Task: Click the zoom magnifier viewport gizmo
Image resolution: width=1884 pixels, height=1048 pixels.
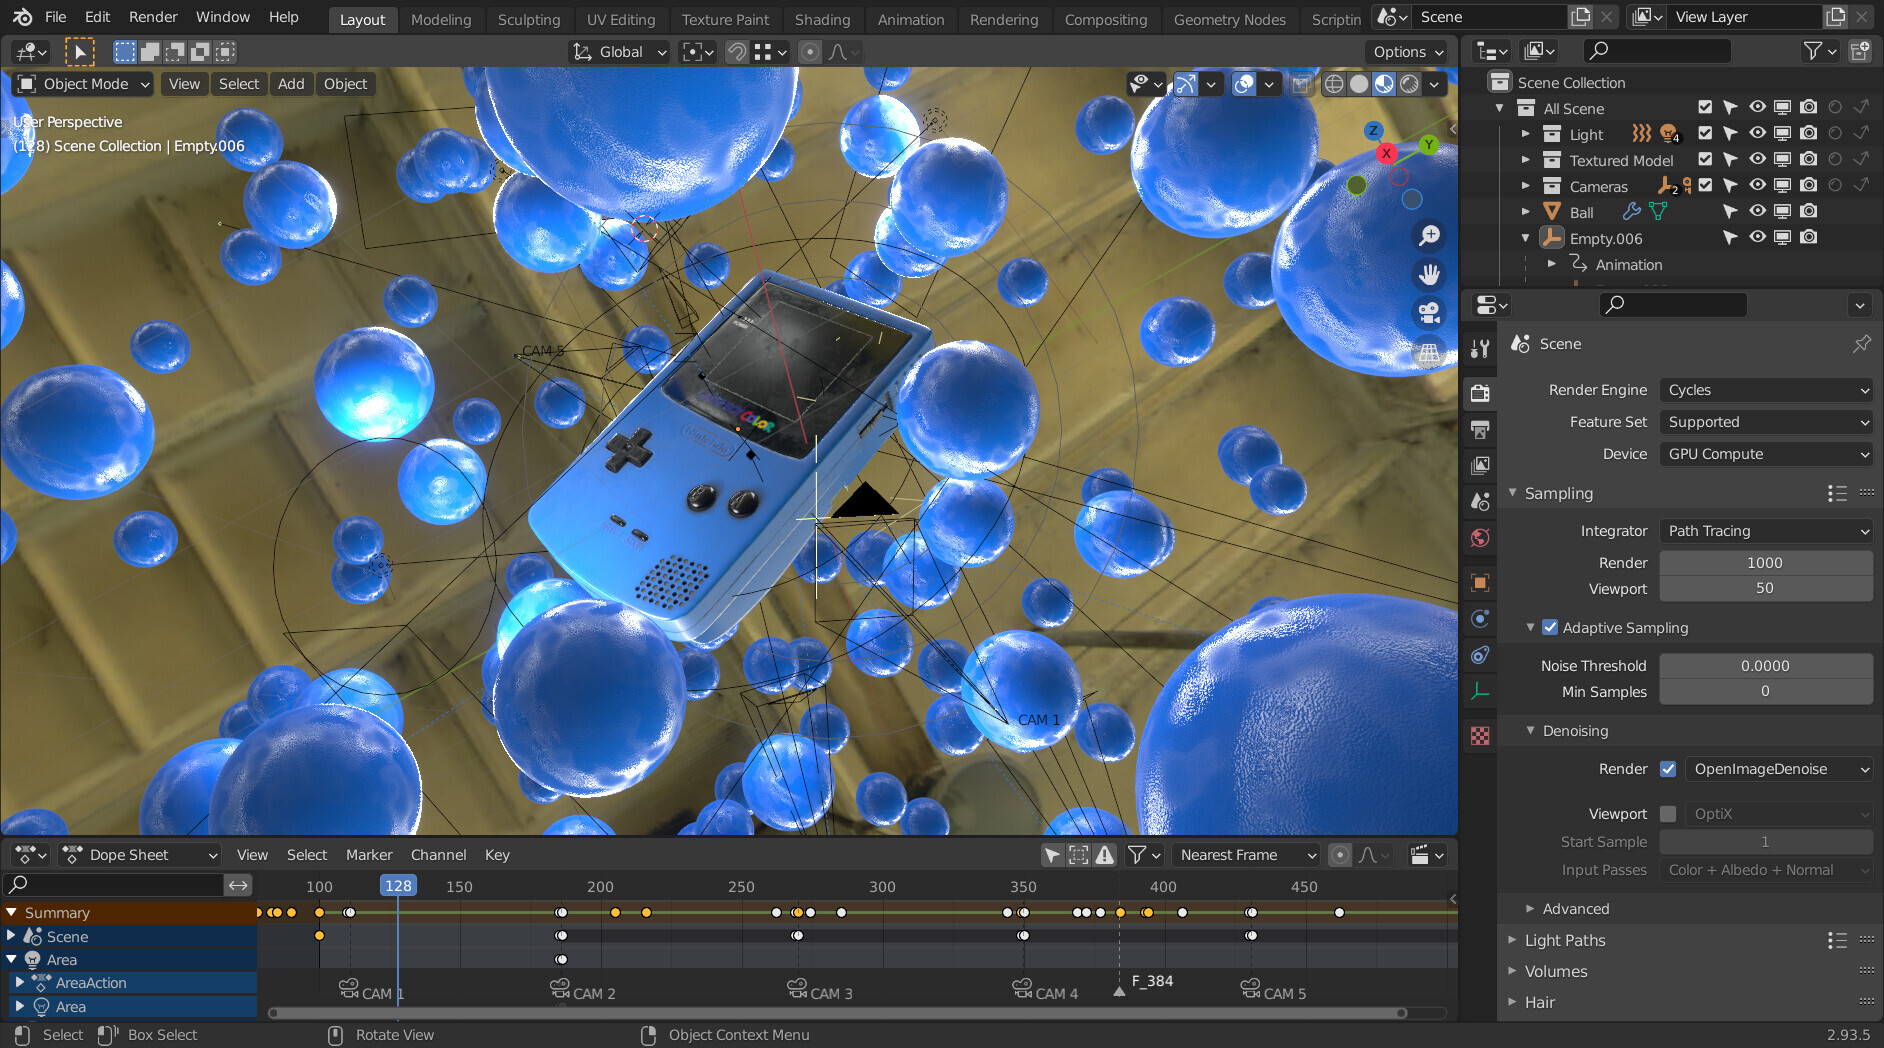Action: 1429,236
